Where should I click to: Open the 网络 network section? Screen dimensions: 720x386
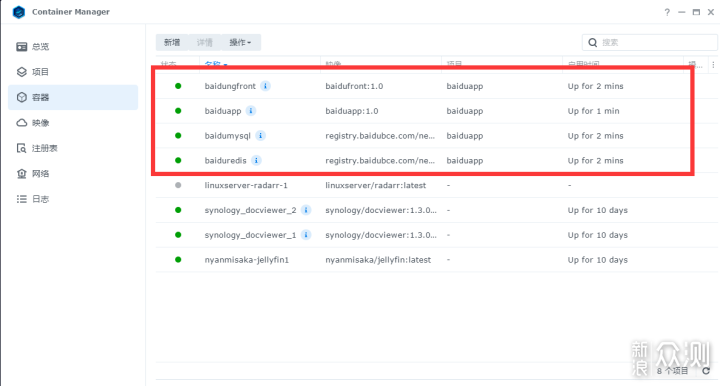coord(73,174)
